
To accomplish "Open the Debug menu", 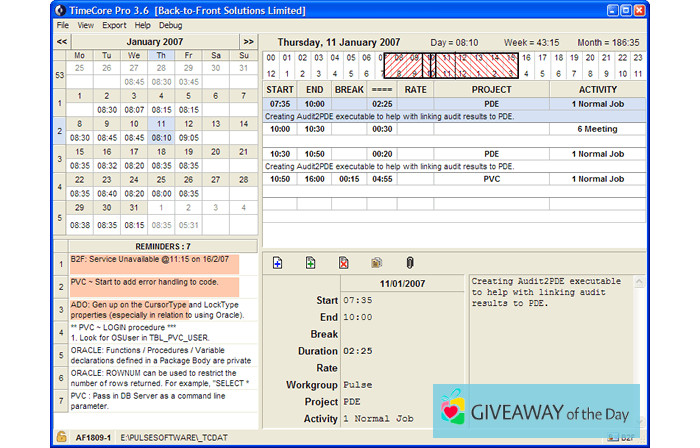I will pyautogui.click(x=170, y=24).
